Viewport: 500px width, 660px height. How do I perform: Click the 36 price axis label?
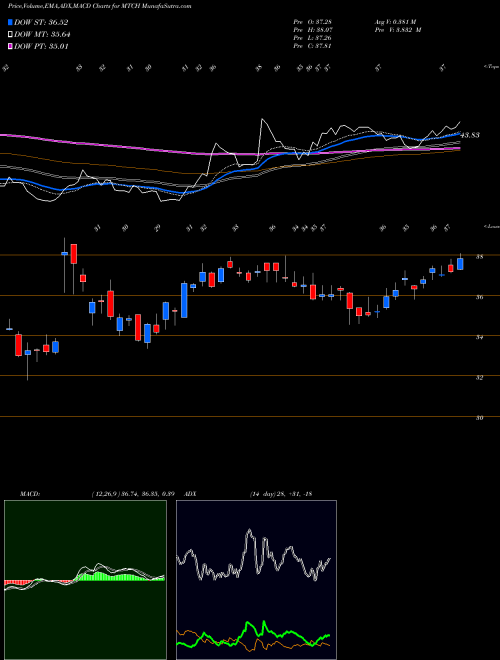[x=479, y=297]
